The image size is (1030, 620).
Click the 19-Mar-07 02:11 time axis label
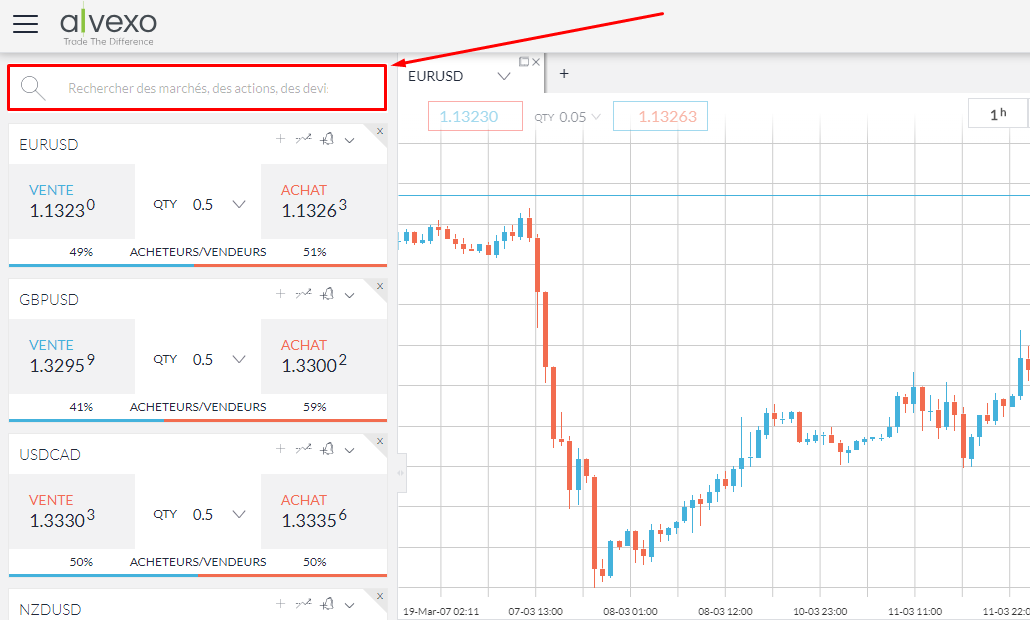tap(441, 611)
